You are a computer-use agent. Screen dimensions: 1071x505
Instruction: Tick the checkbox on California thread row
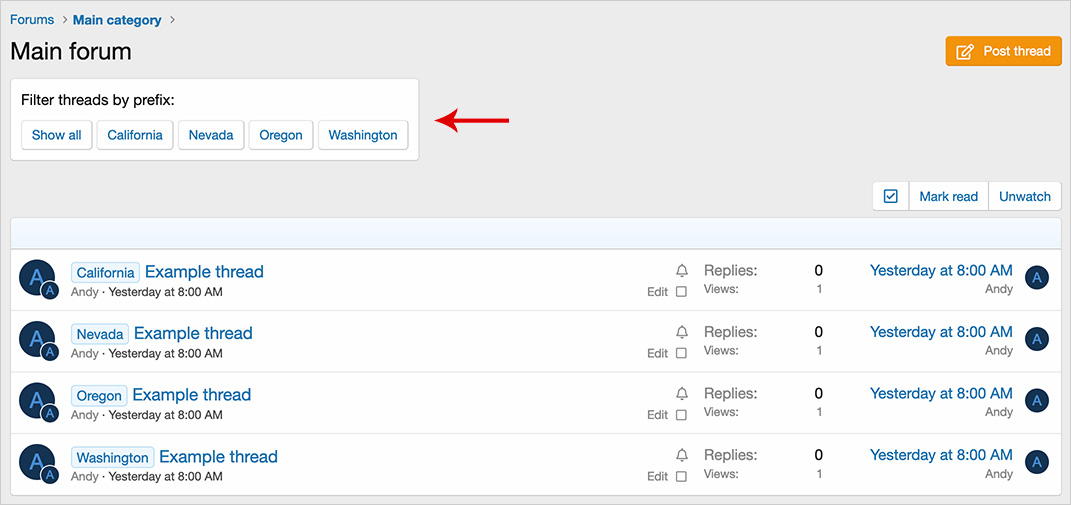(x=681, y=292)
